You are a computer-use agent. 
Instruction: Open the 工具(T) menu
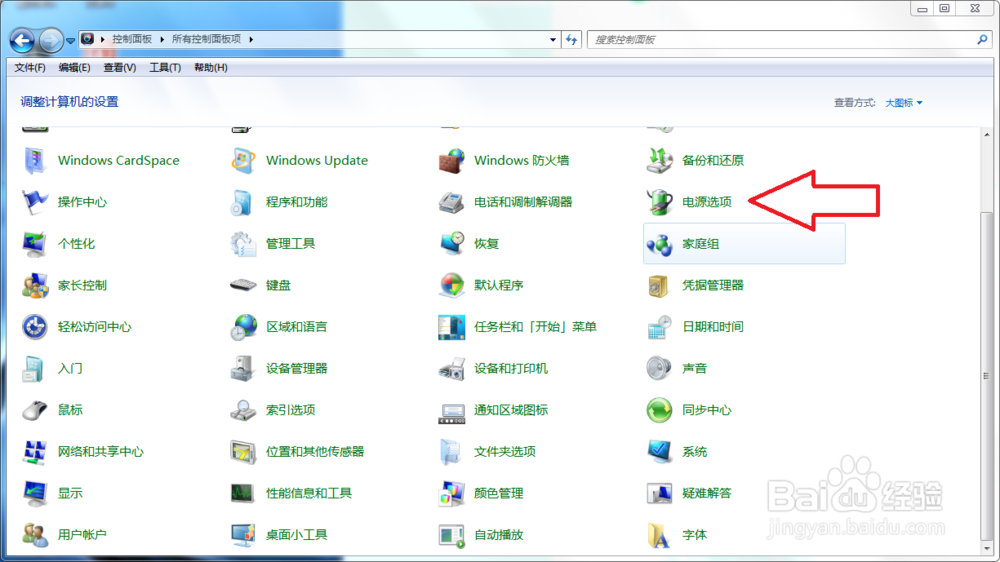[165, 68]
